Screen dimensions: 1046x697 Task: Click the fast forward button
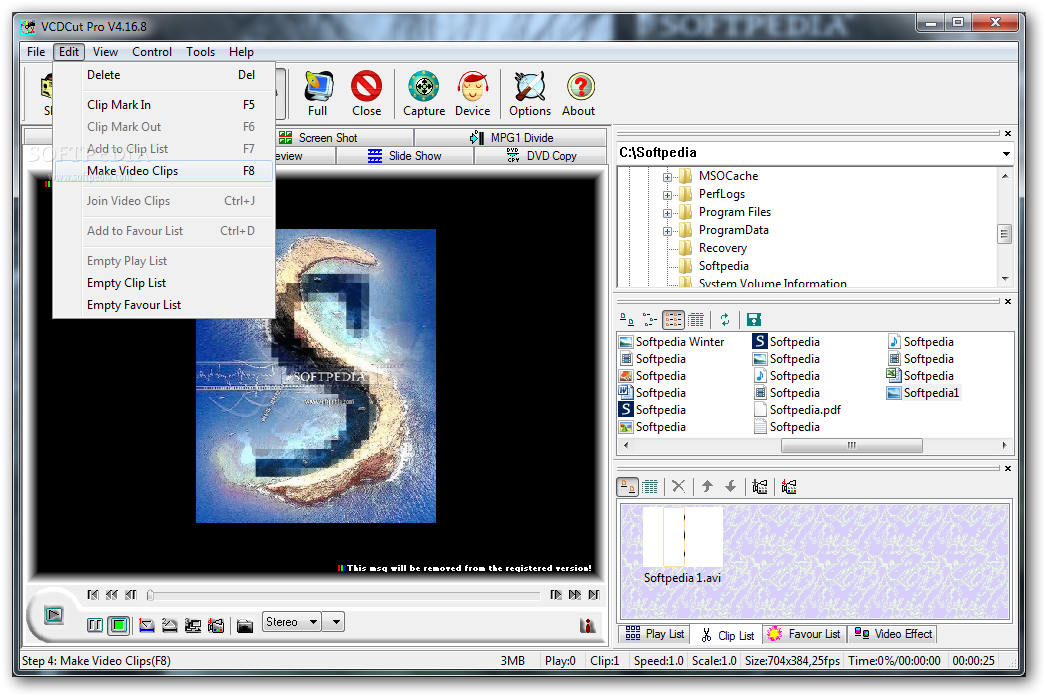click(x=574, y=594)
